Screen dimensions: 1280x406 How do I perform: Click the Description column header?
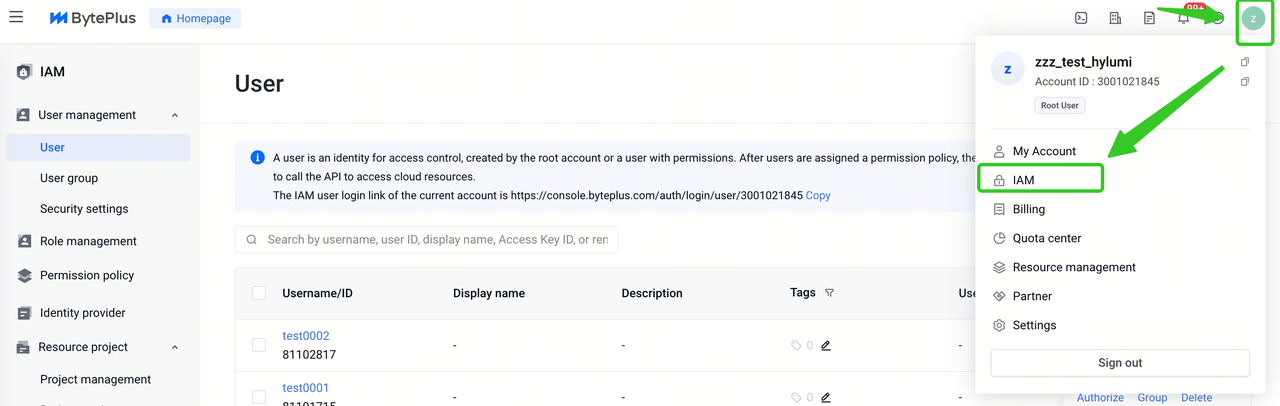click(652, 293)
